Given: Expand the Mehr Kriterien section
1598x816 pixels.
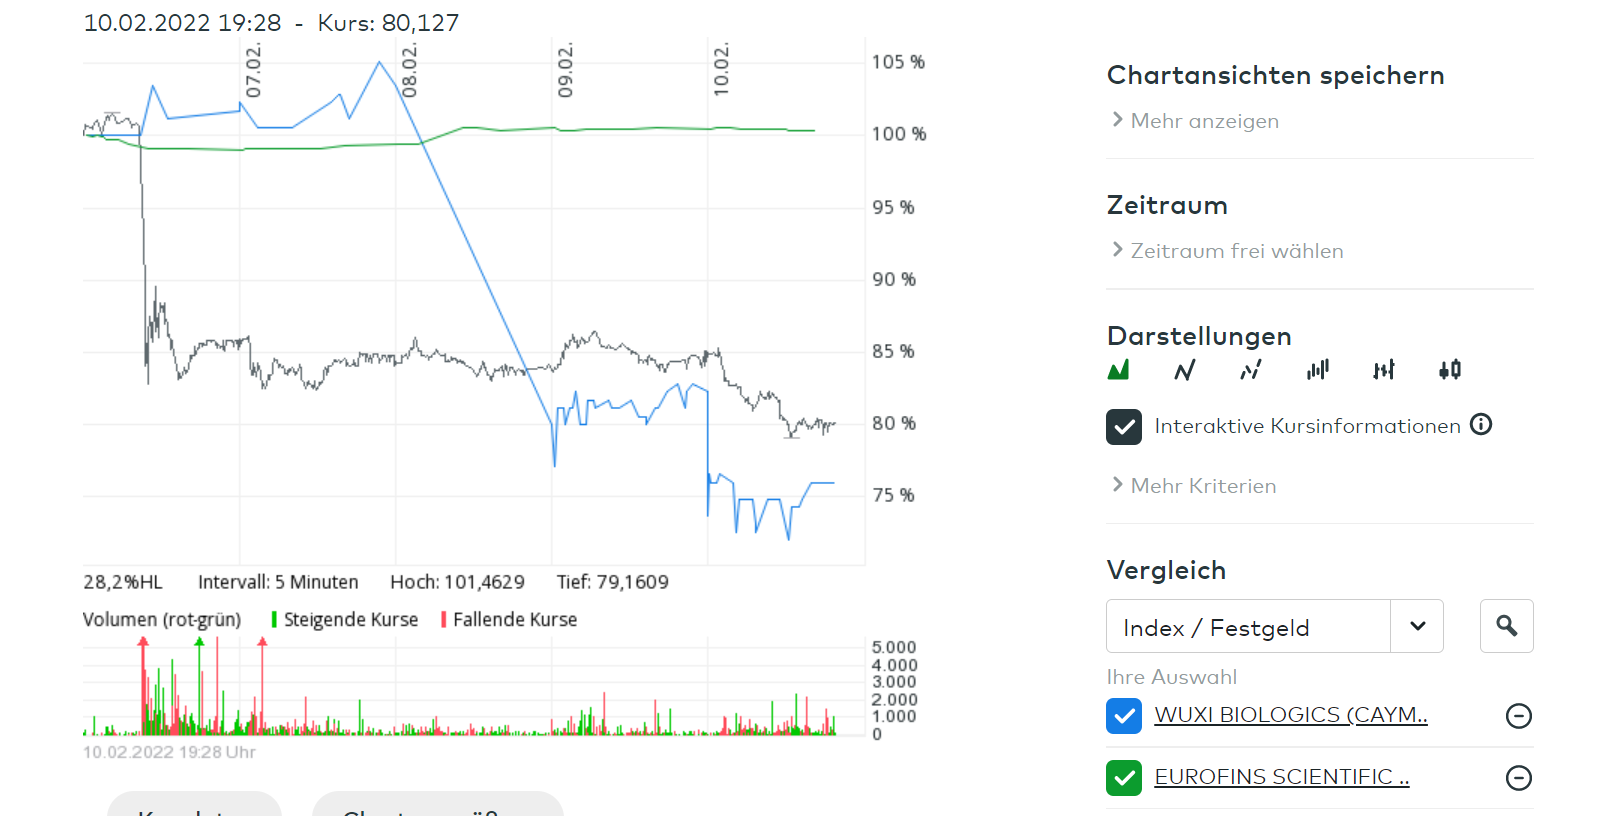Looking at the screenshot, I should pos(1203,486).
